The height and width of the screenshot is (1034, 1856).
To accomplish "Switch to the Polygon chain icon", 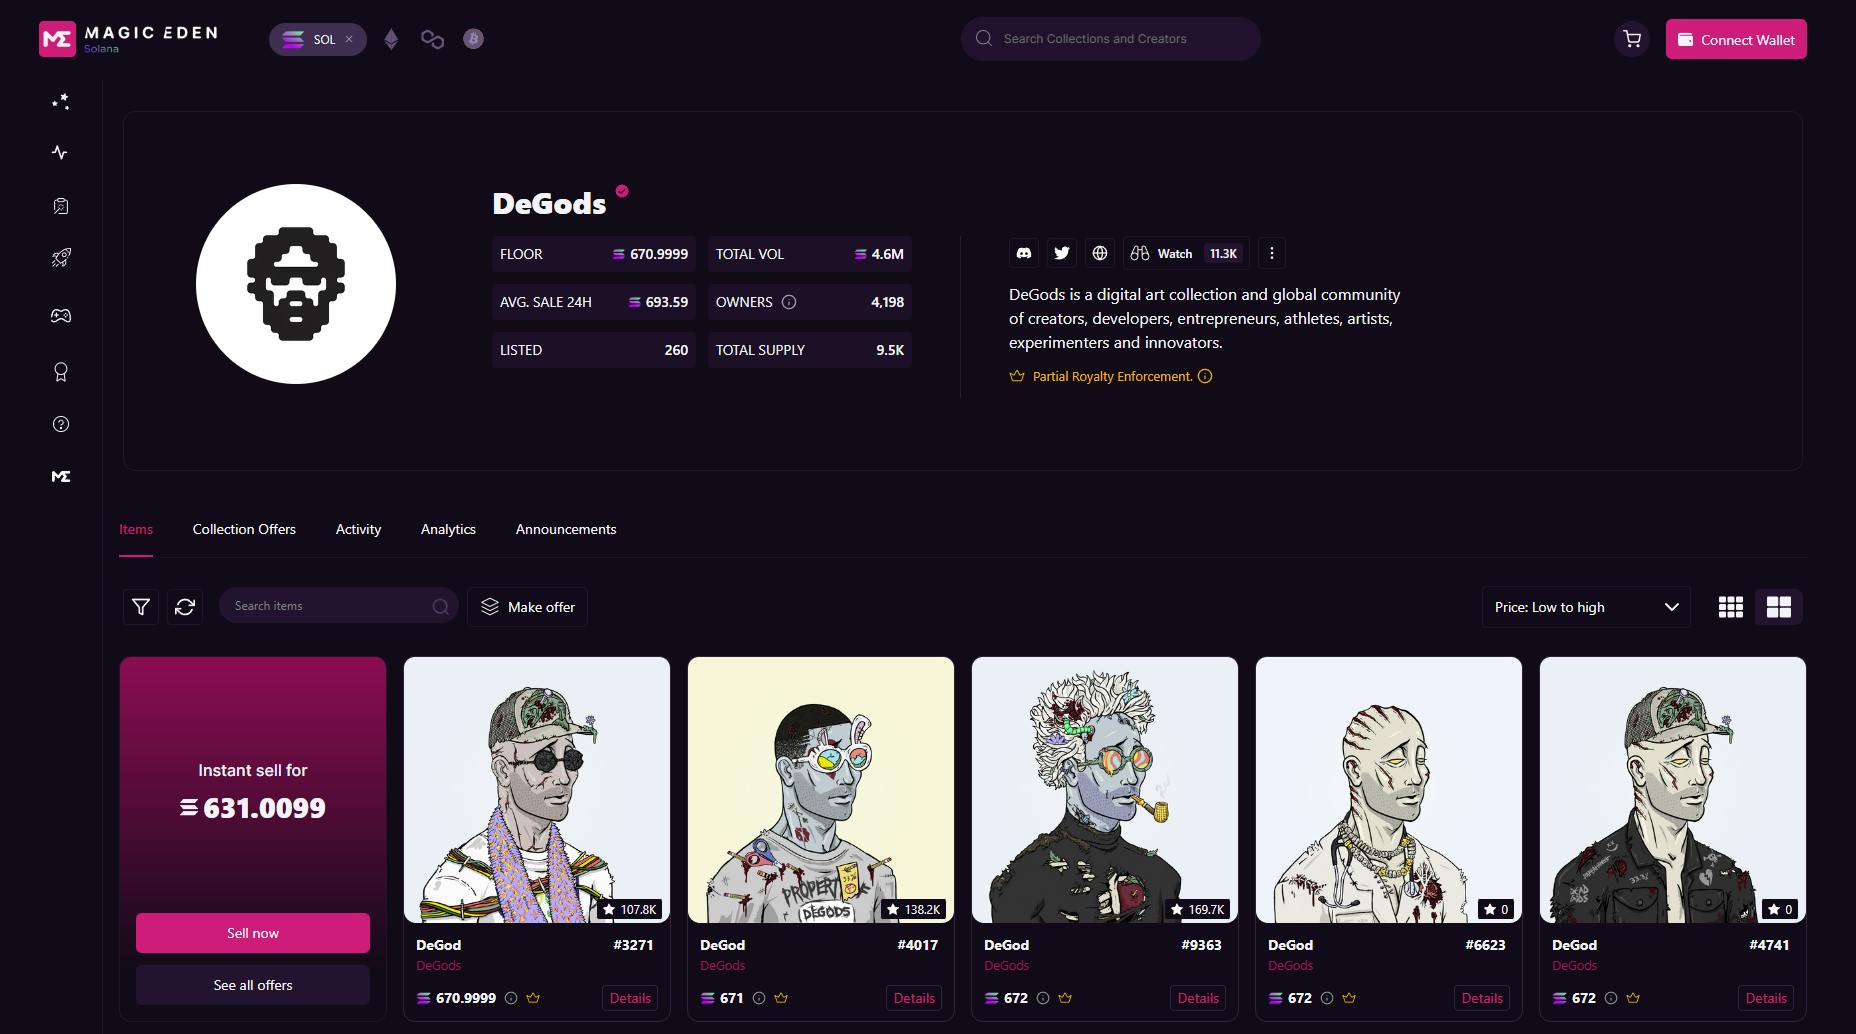I will (x=432, y=39).
